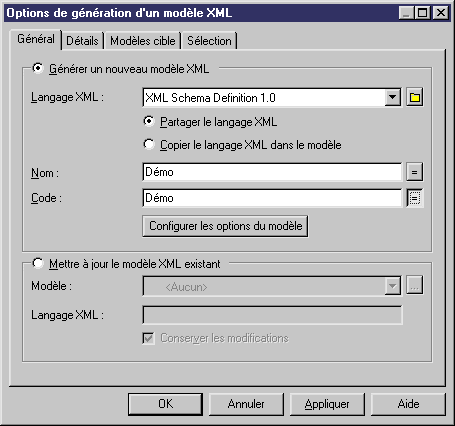The height and width of the screenshot is (426, 455).
Task: Toggle Conserver les modifications checkbox
Action: coord(149,338)
